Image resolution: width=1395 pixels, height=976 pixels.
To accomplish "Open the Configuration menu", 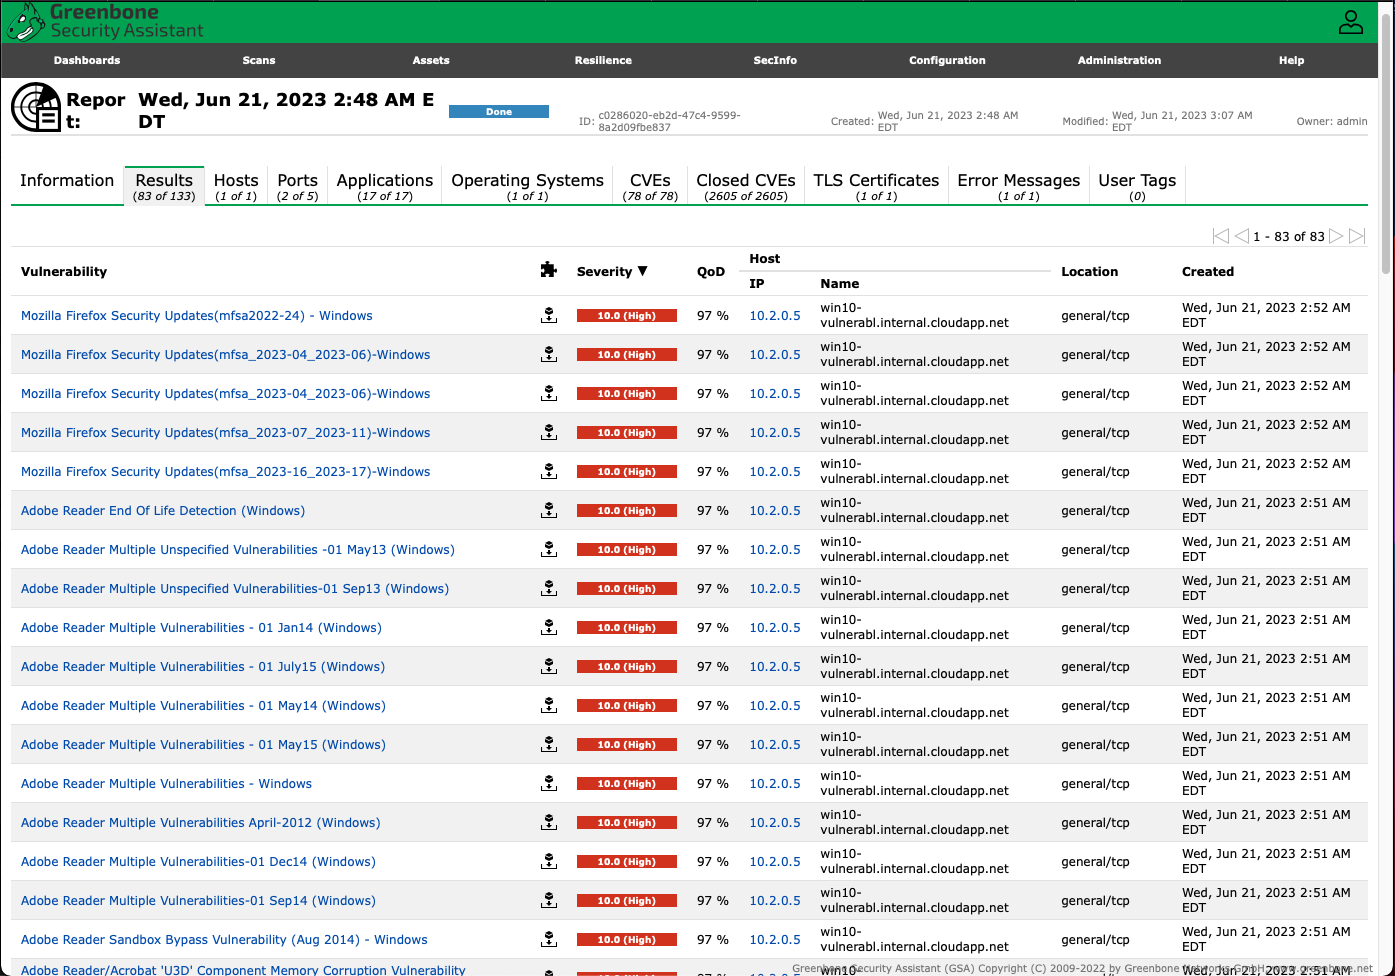I will (947, 60).
